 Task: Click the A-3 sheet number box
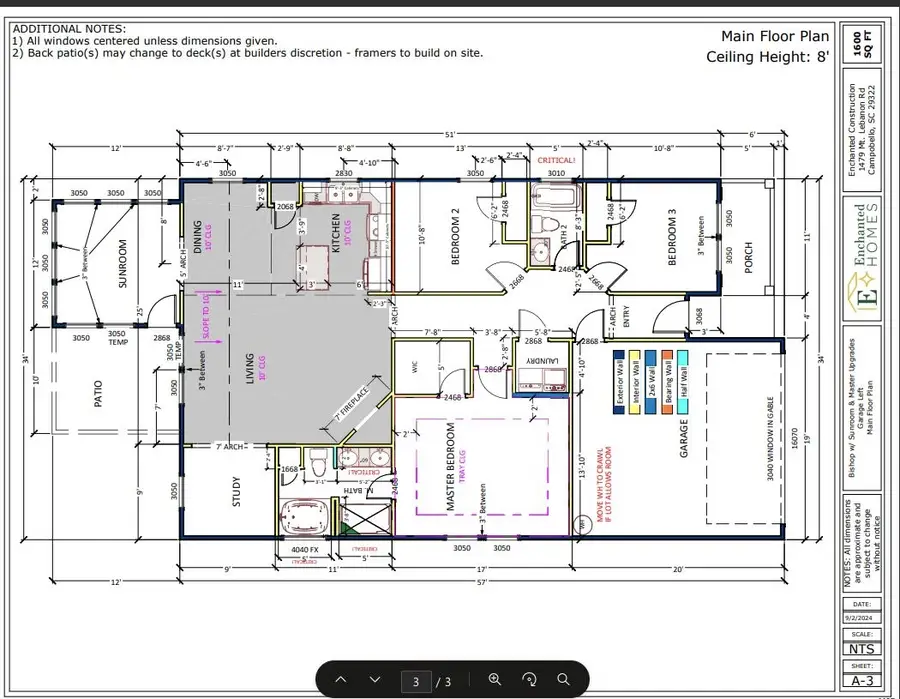click(861, 680)
